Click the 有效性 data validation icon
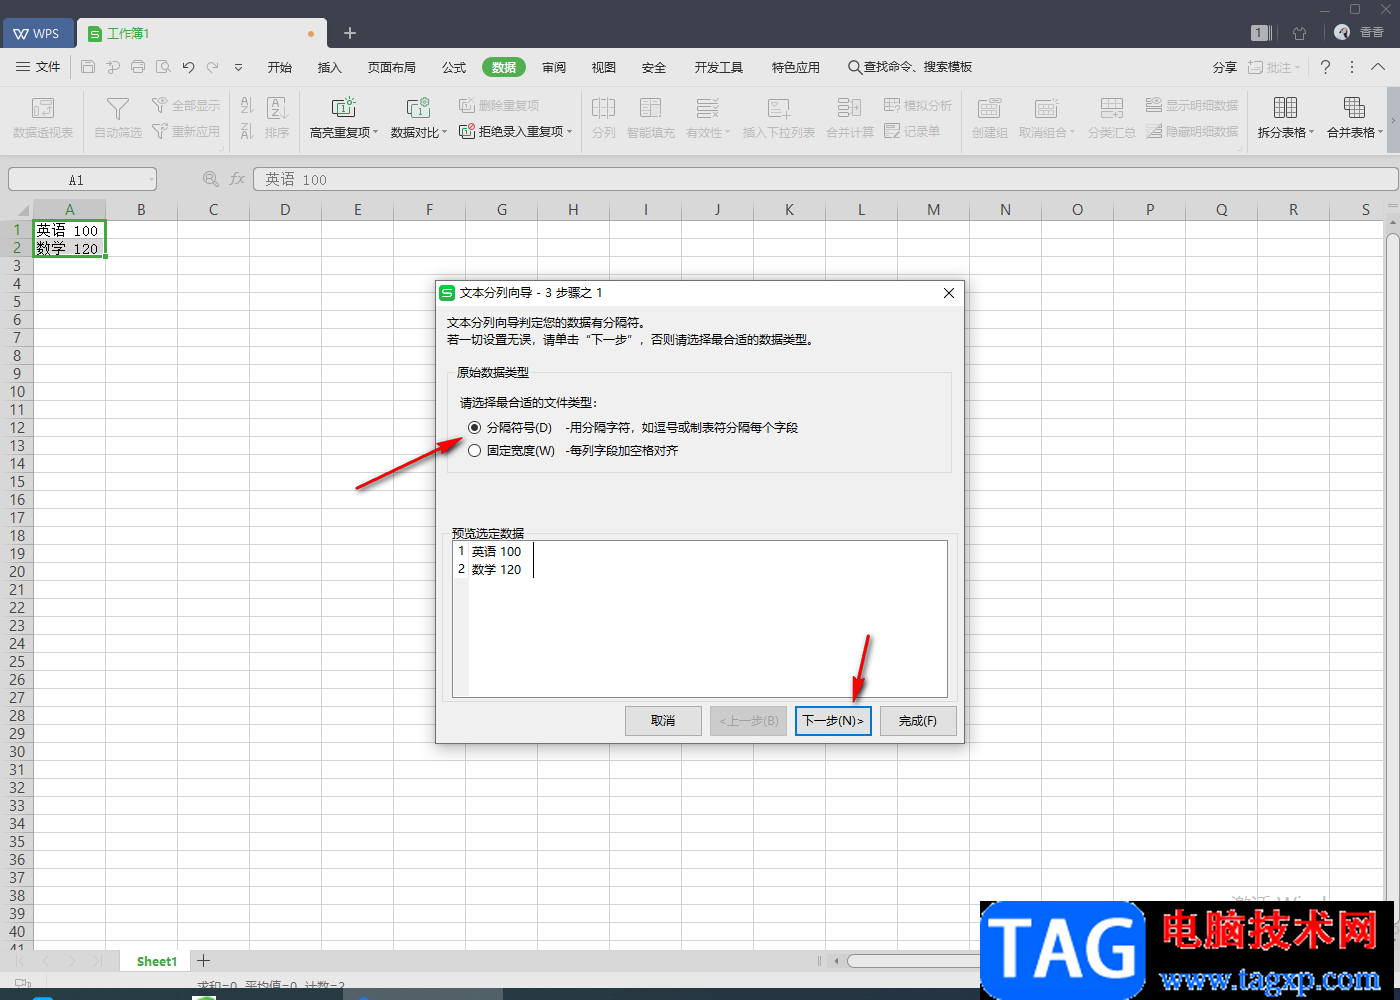 (707, 108)
